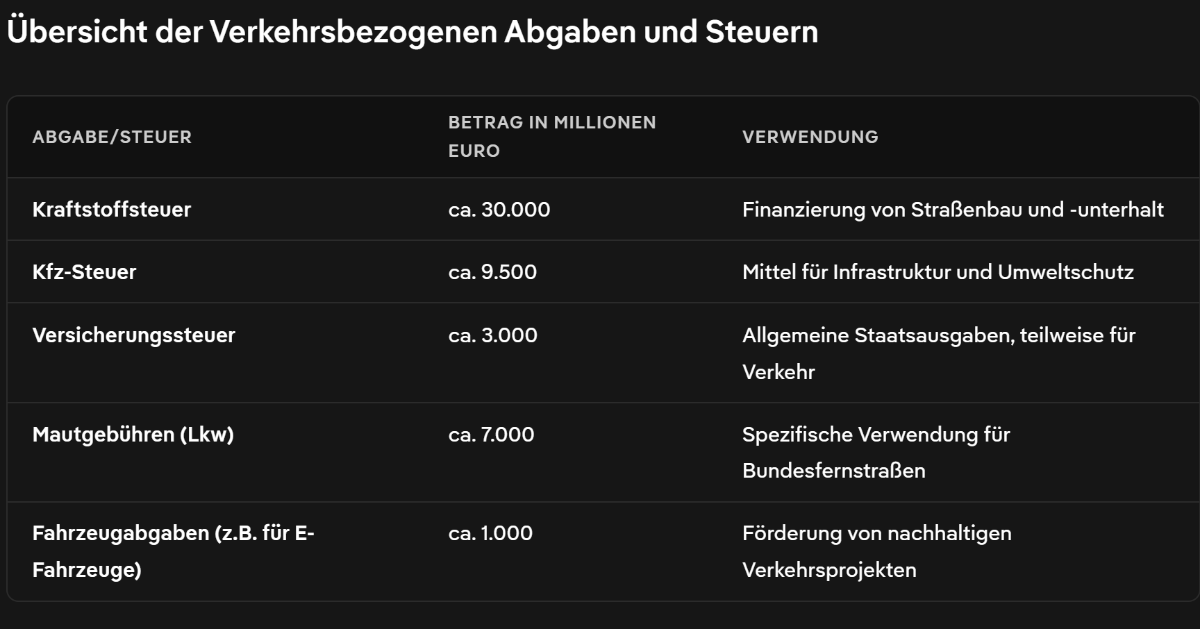This screenshot has height=629, width=1200.
Task: Click the ABGABE/STEUER column header
Action: (112, 137)
